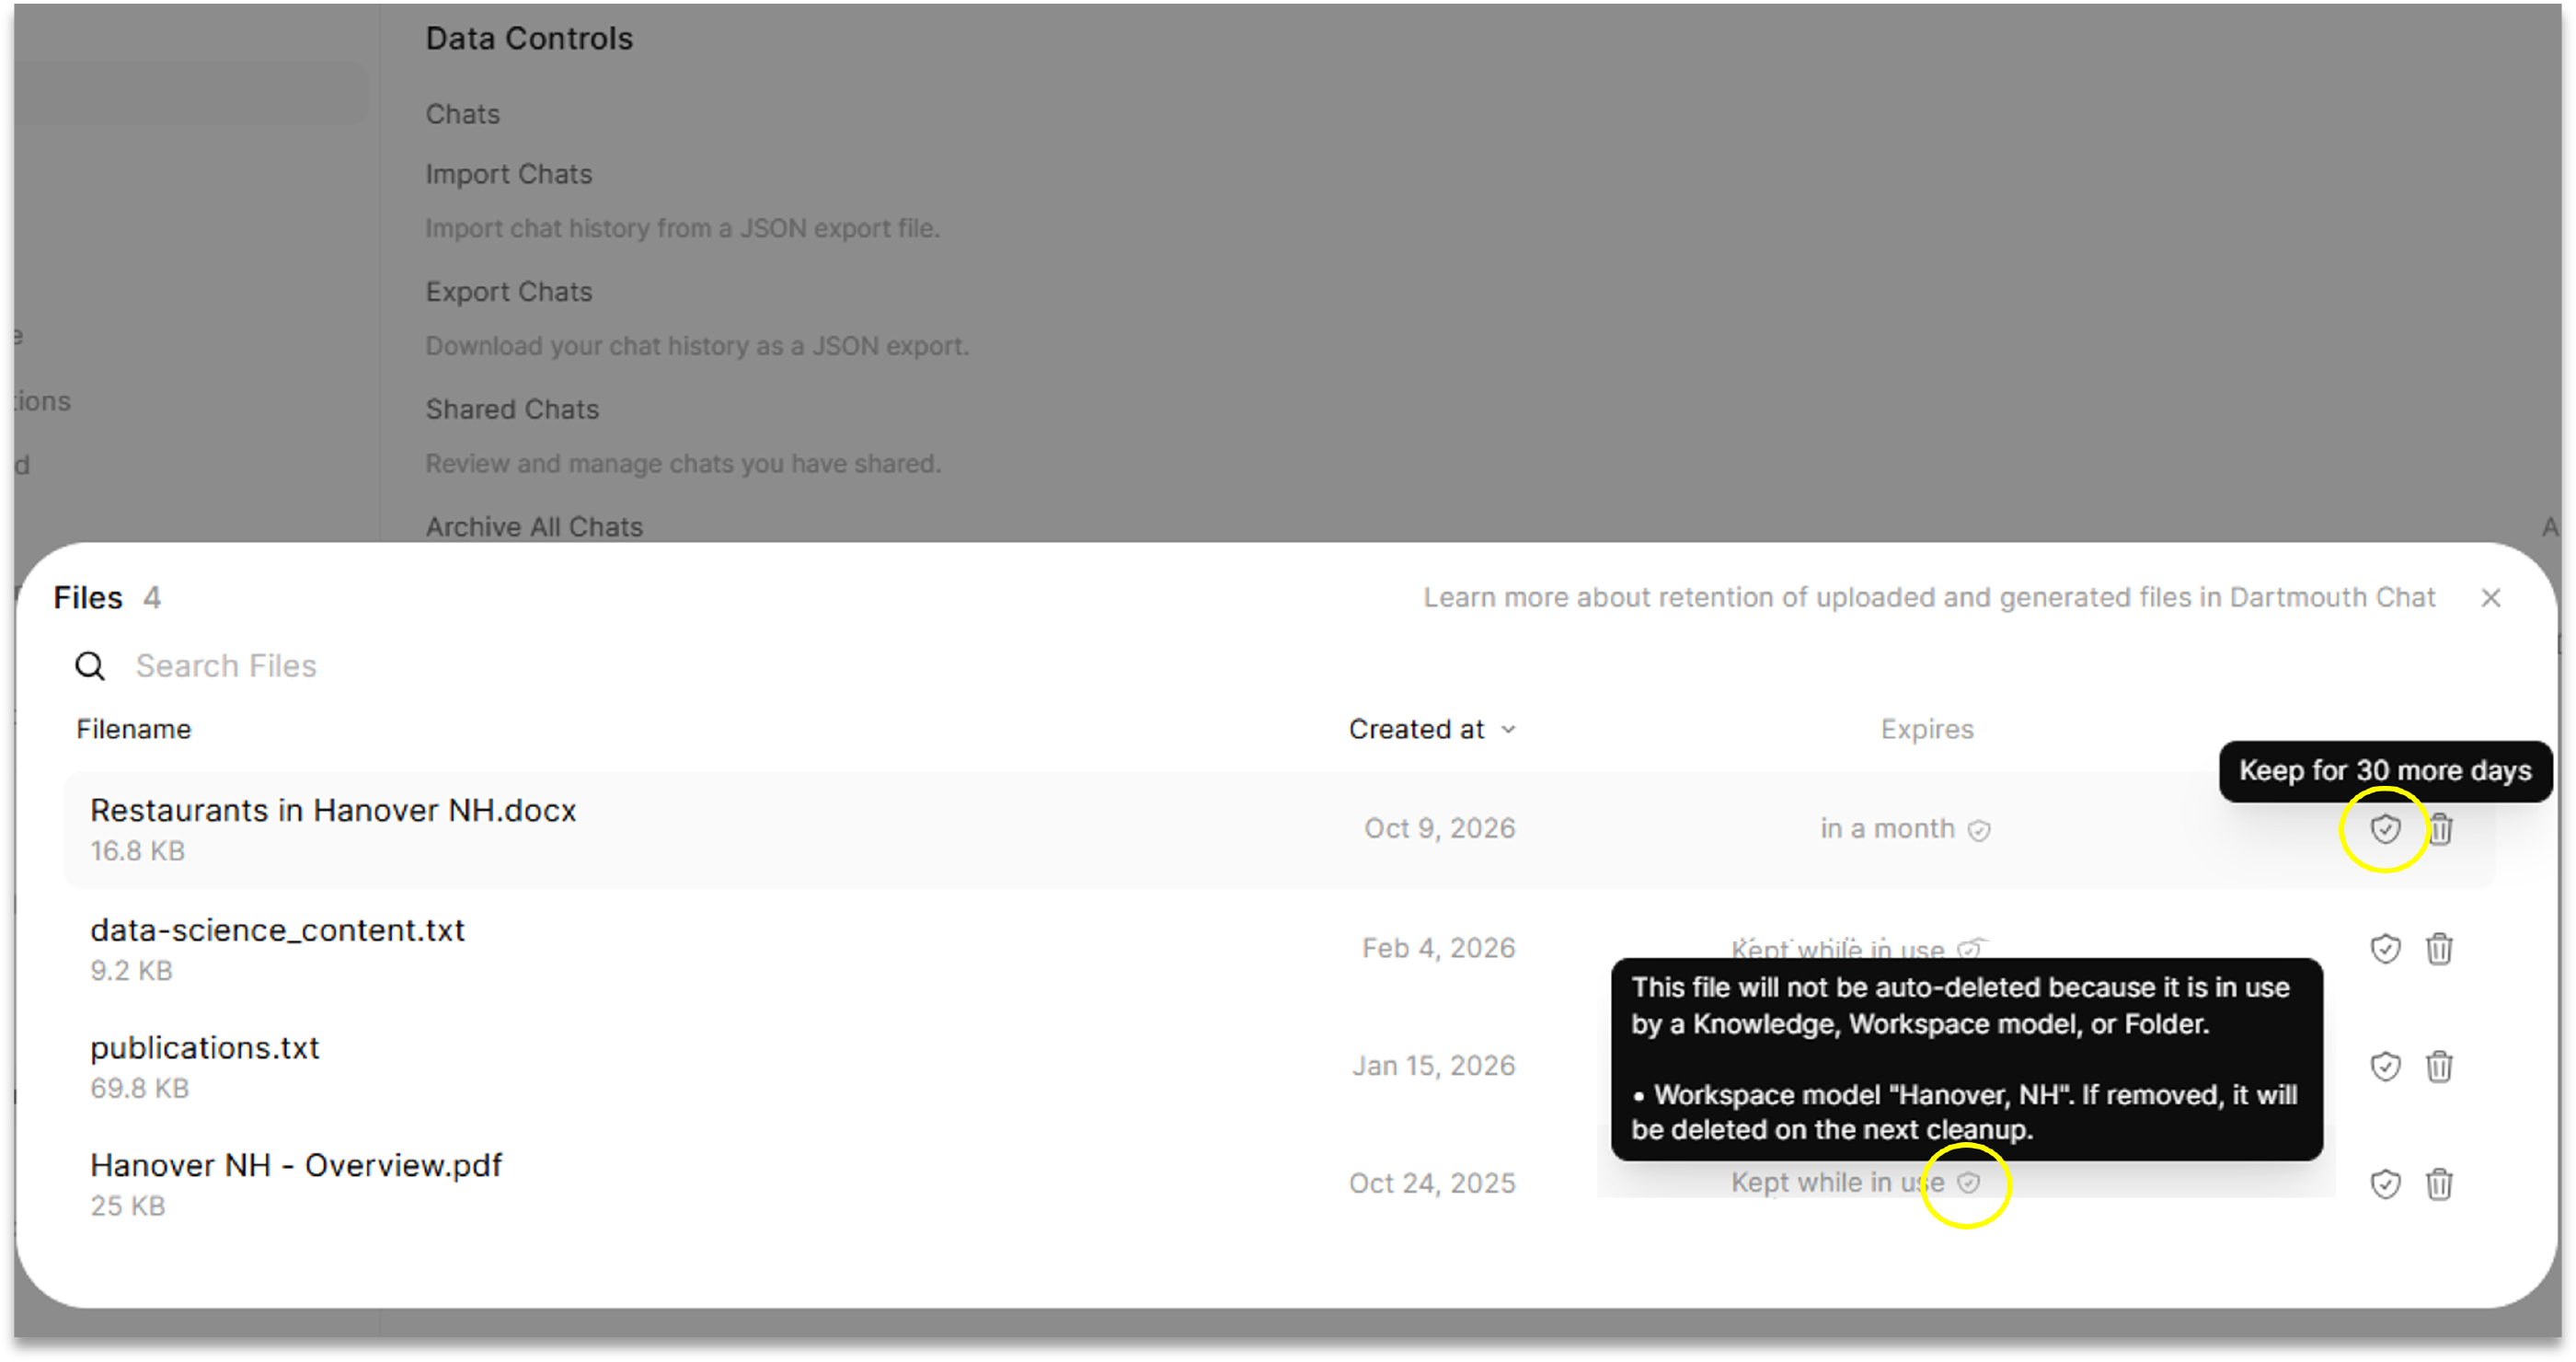Click the 'in a month' expiry text

(1887, 829)
